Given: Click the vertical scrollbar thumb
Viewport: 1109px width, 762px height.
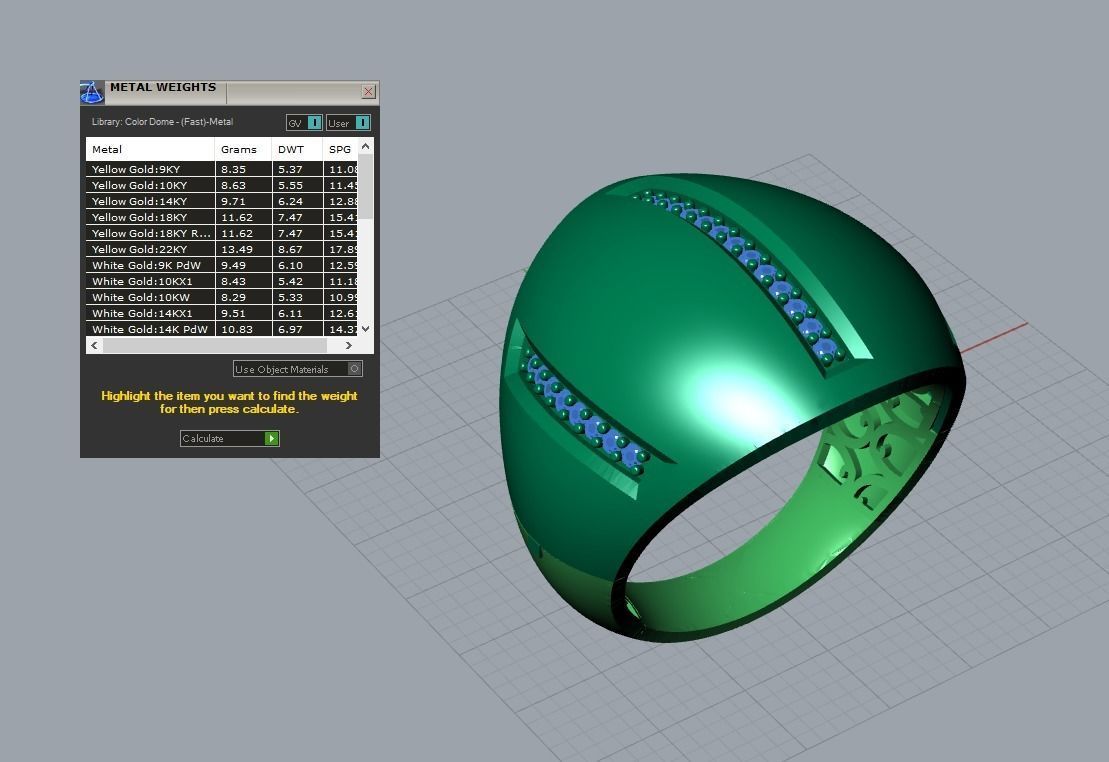Looking at the screenshot, I should pos(366,187).
